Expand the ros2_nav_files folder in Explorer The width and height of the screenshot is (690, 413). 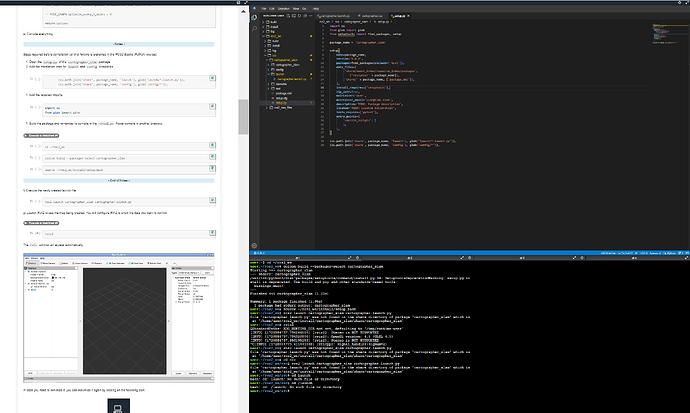tap(288, 108)
